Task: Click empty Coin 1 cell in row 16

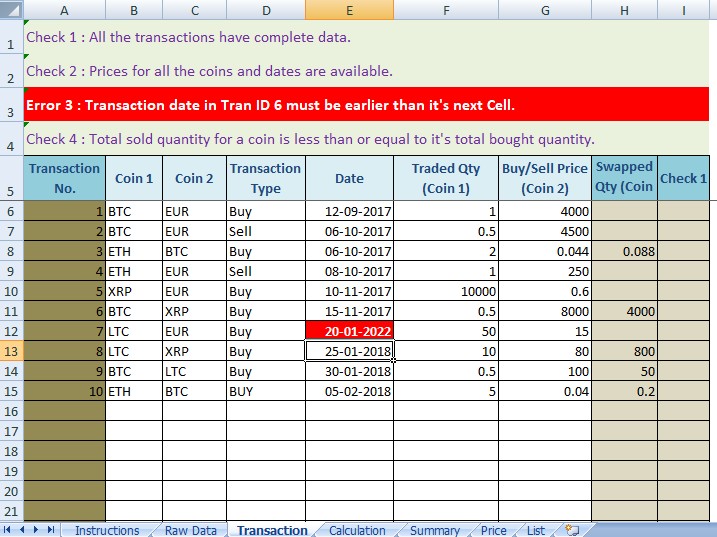Action: coord(134,411)
